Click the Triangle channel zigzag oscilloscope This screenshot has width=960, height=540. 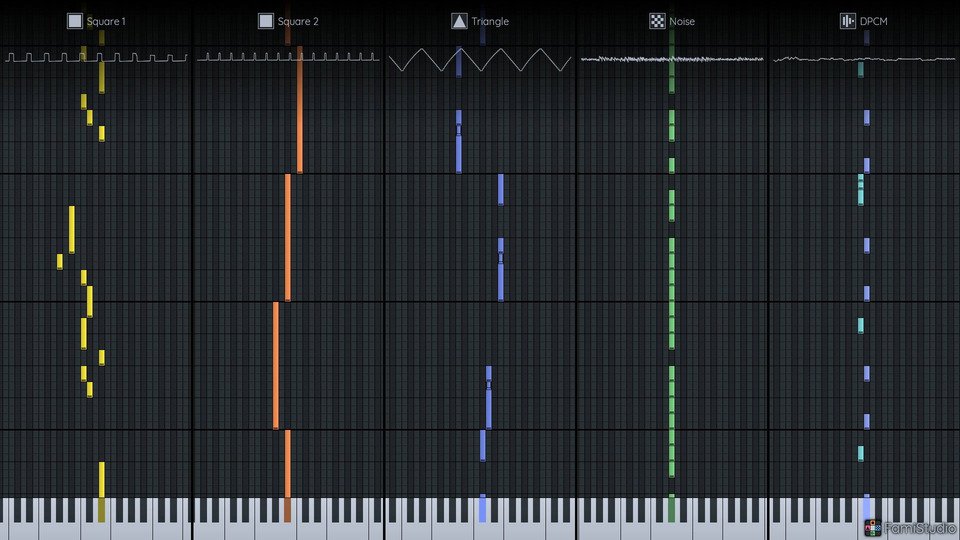pyautogui.click(x=480, y=60)
